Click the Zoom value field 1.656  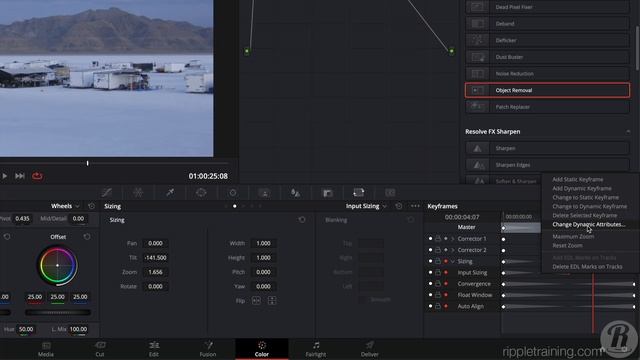[x=155, y=272]
